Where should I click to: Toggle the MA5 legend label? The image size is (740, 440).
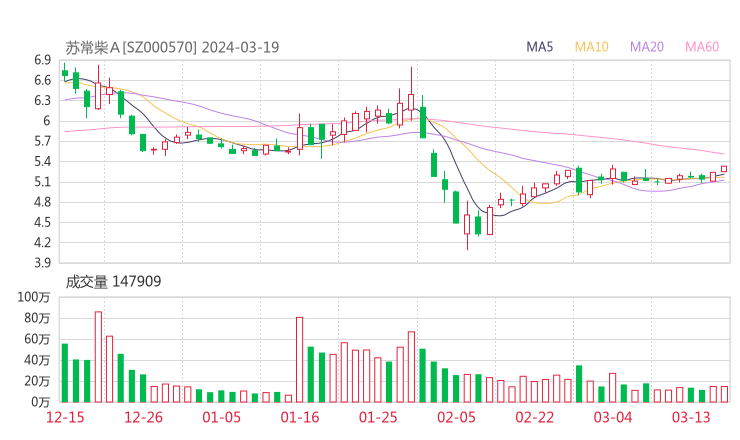540,47
